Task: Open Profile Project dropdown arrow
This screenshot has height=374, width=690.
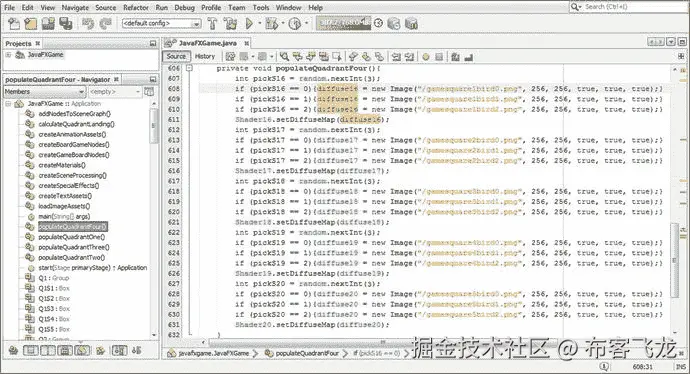Action: (x=306, y=23)
